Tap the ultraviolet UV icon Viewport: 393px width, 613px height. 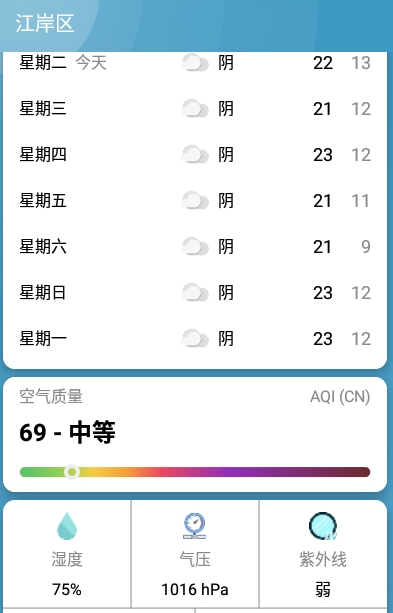pyautogui.click(x=323, y=526)
